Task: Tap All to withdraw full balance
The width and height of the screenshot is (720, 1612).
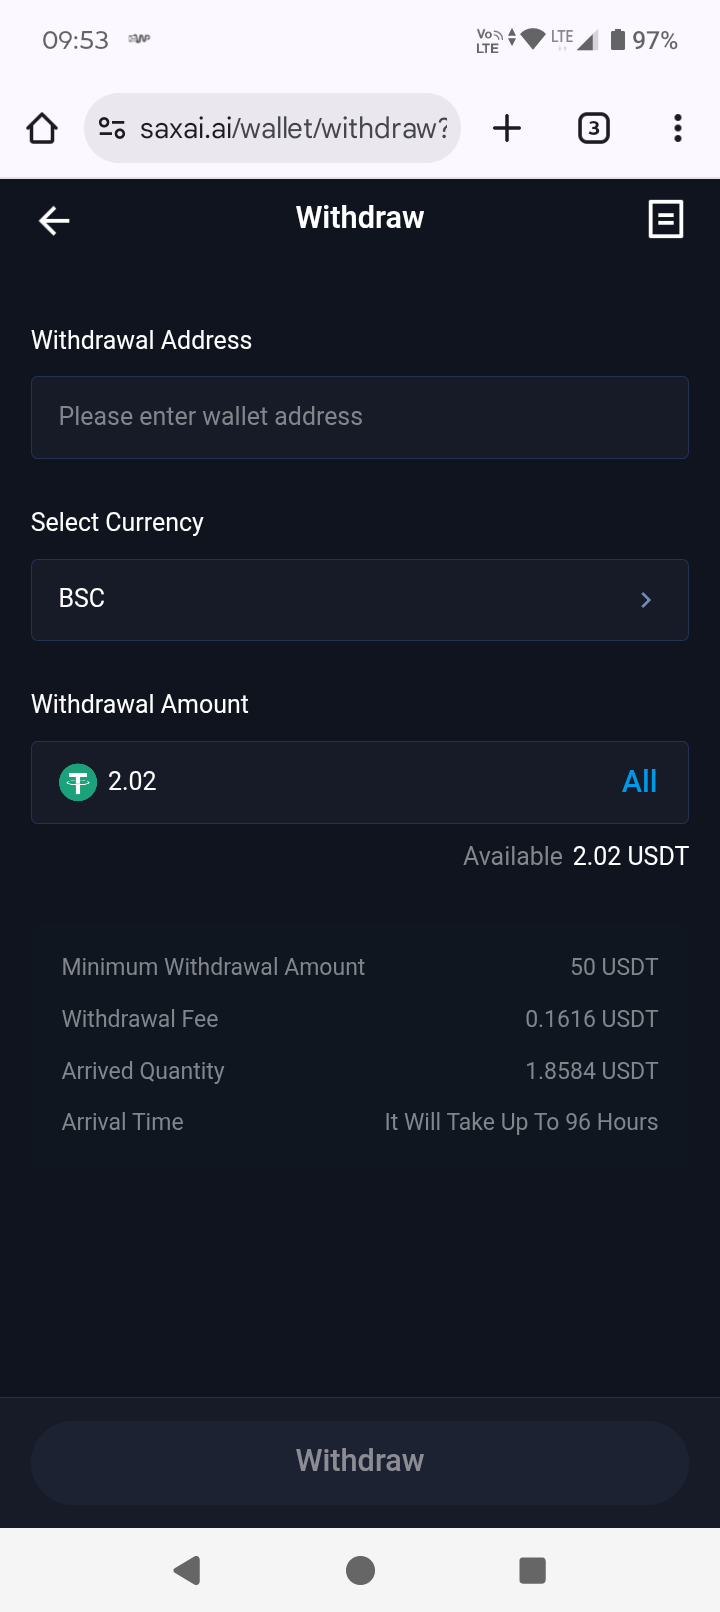Action: coord(639,781)
